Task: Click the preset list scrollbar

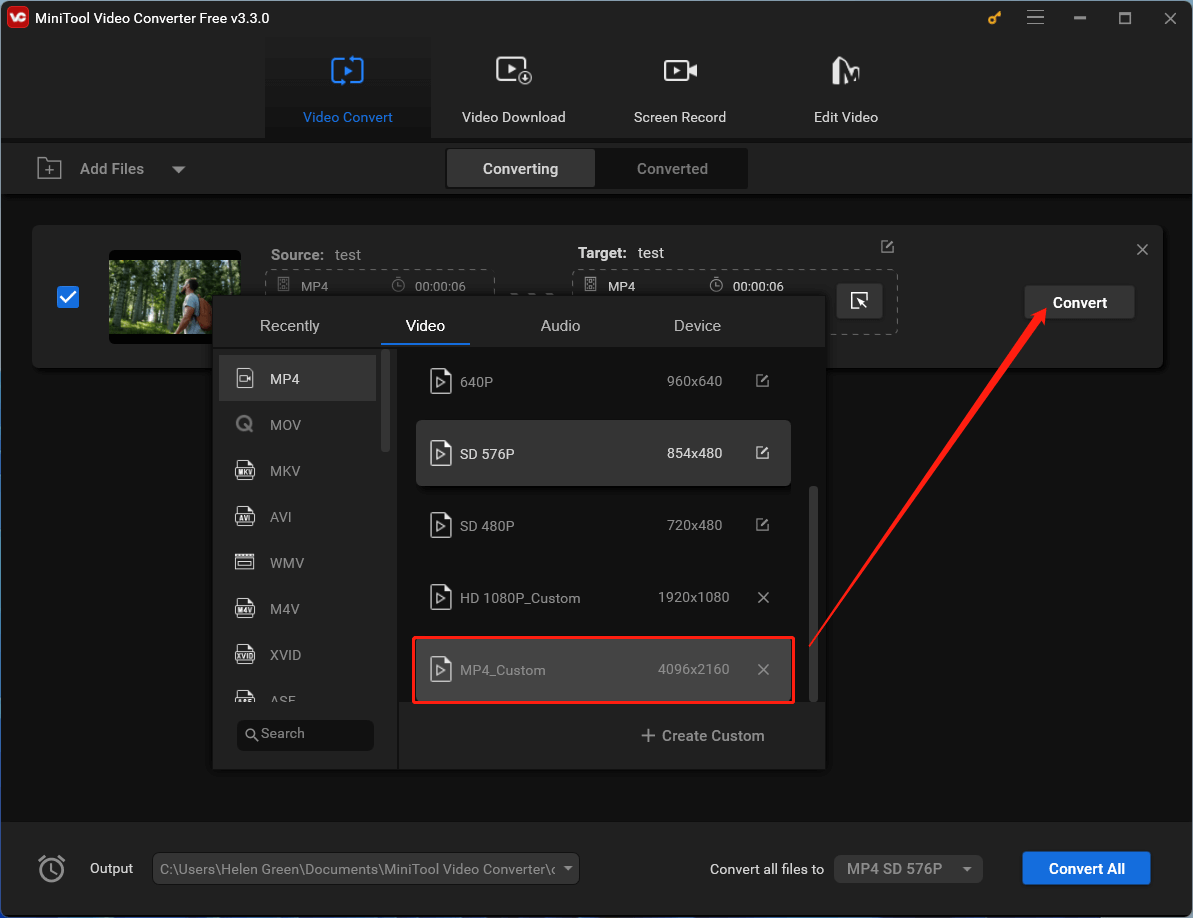Action: 813,593
